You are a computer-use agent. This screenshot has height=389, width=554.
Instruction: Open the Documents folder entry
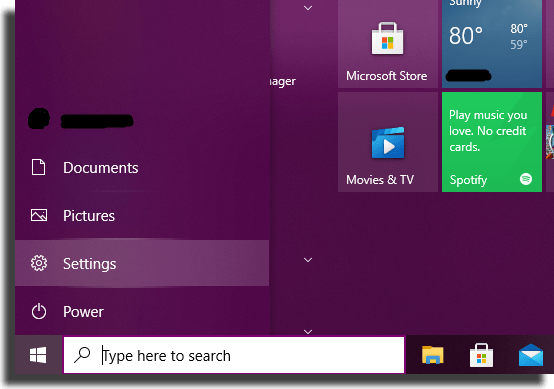coord(142,167)
